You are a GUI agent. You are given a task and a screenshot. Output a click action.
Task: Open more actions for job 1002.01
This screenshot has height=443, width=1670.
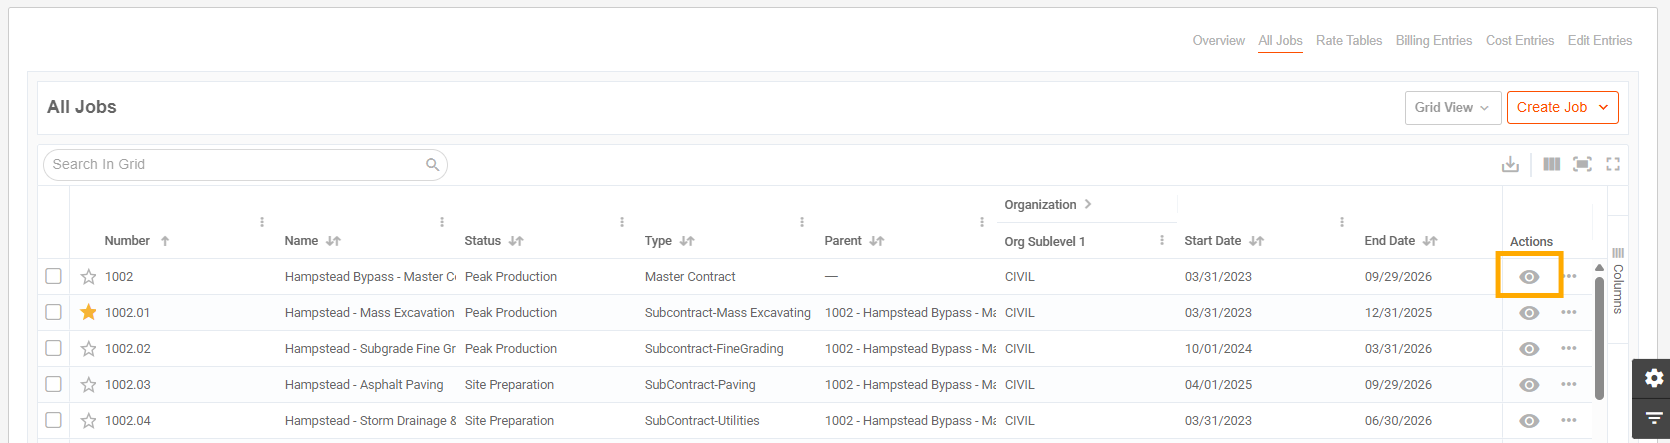tap(1569, 313)
